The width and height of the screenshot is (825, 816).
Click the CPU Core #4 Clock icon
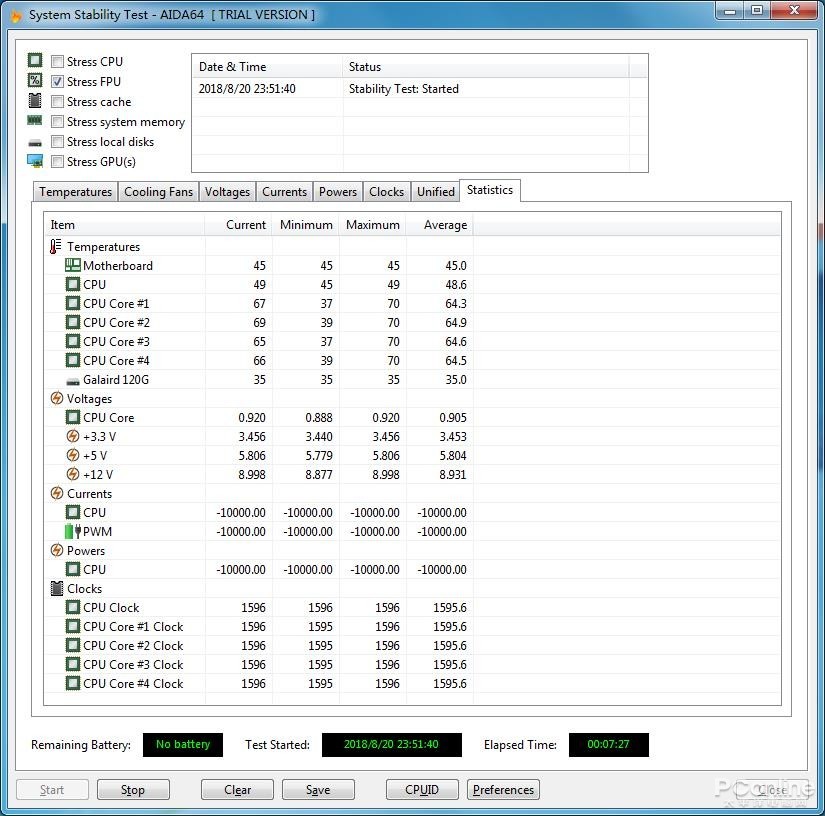click(73, 683)
